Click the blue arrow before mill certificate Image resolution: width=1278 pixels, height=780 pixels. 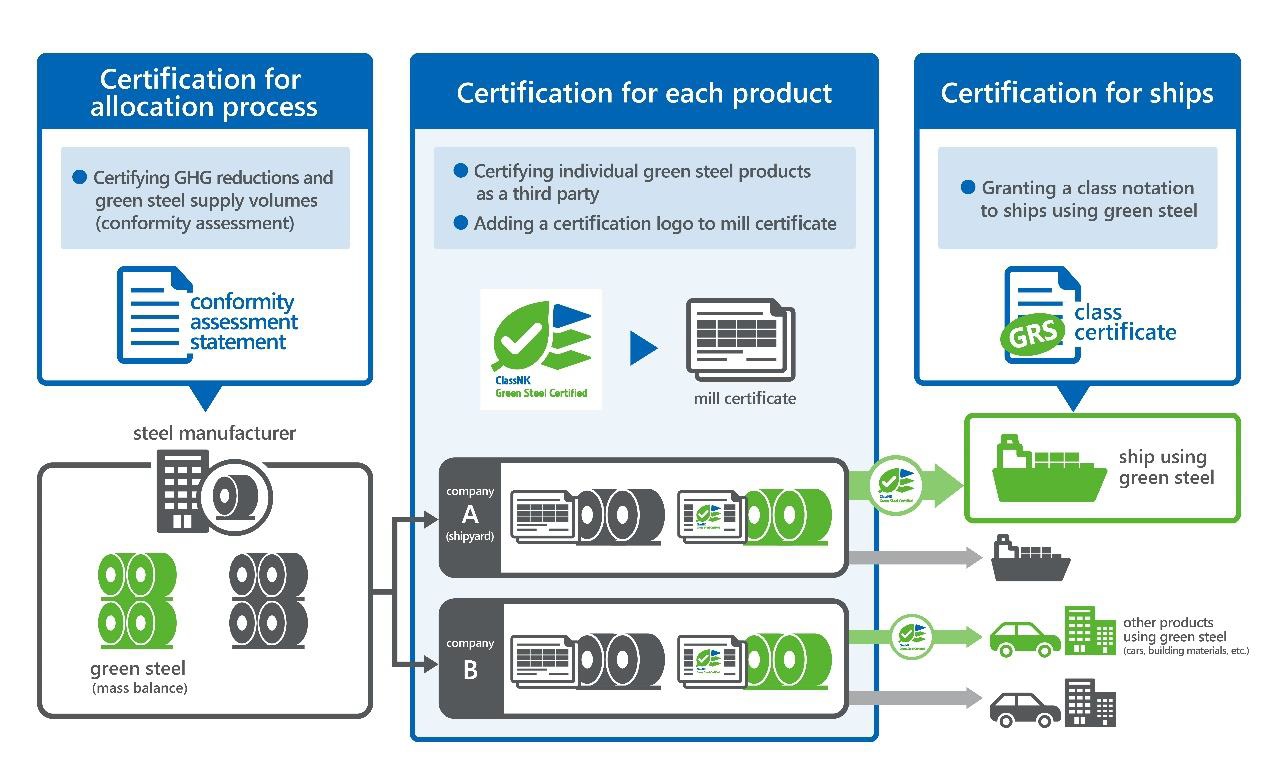[644, 348]
